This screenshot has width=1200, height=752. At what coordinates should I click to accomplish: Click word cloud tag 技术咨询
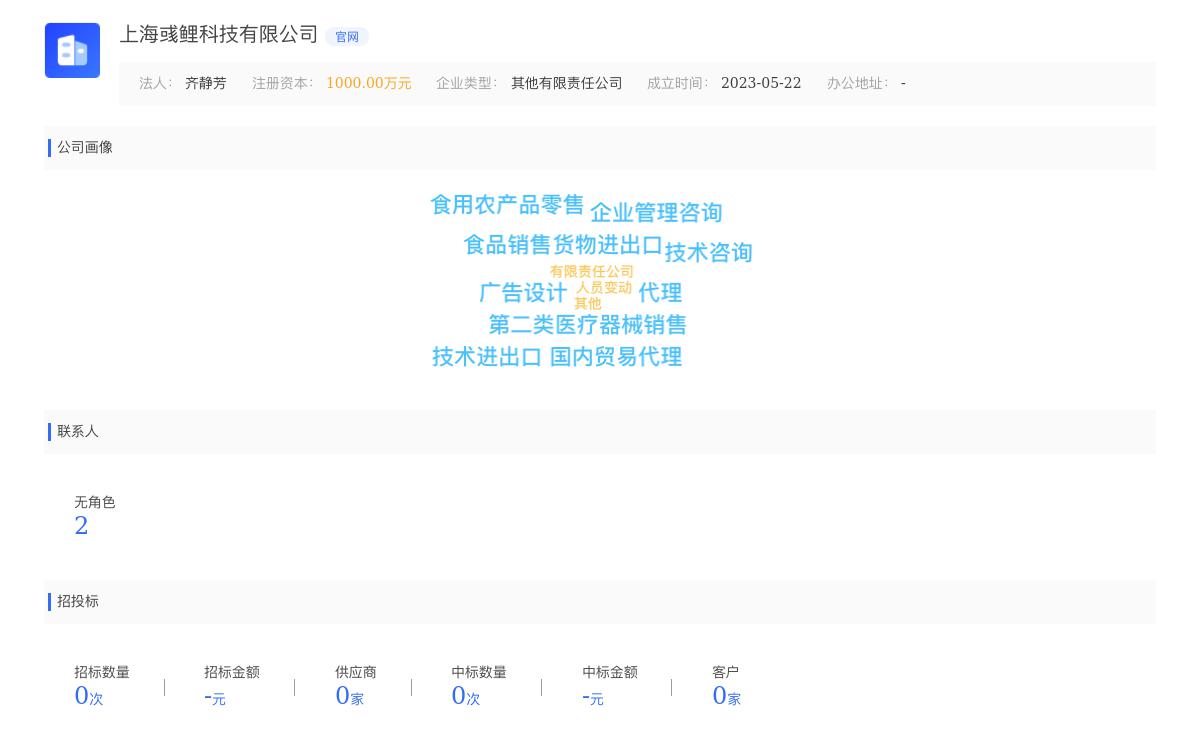tap(709, 253)
